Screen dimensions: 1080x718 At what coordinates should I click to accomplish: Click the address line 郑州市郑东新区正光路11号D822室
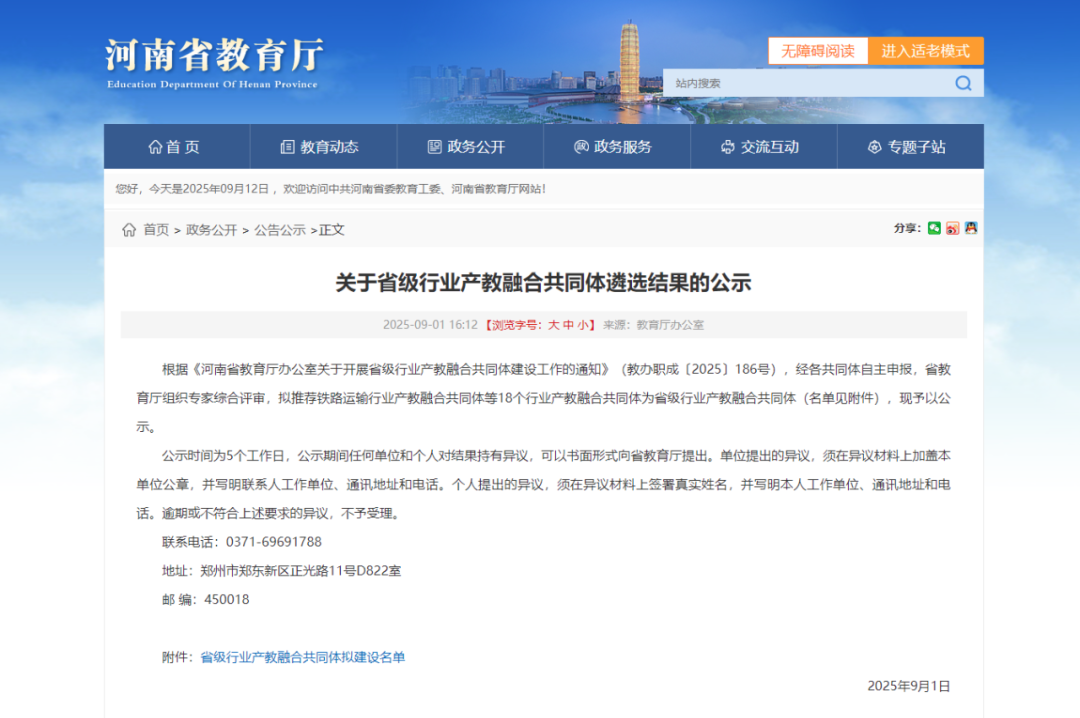coord(300,571)
